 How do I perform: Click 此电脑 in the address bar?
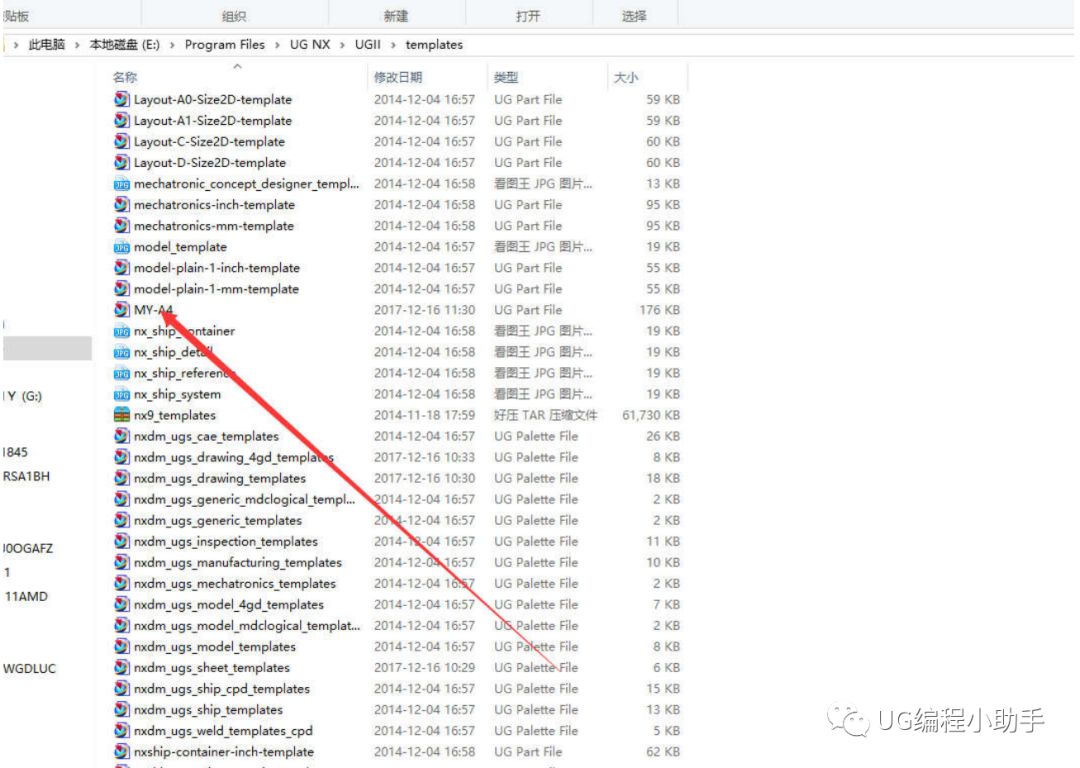[47, 44]
